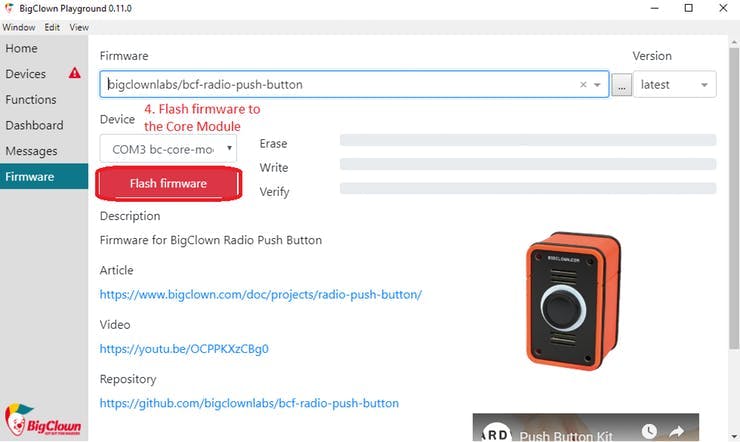Open the Version latest dropdown
Viewport: 740px width, 442px height.
tap(674, 84)
